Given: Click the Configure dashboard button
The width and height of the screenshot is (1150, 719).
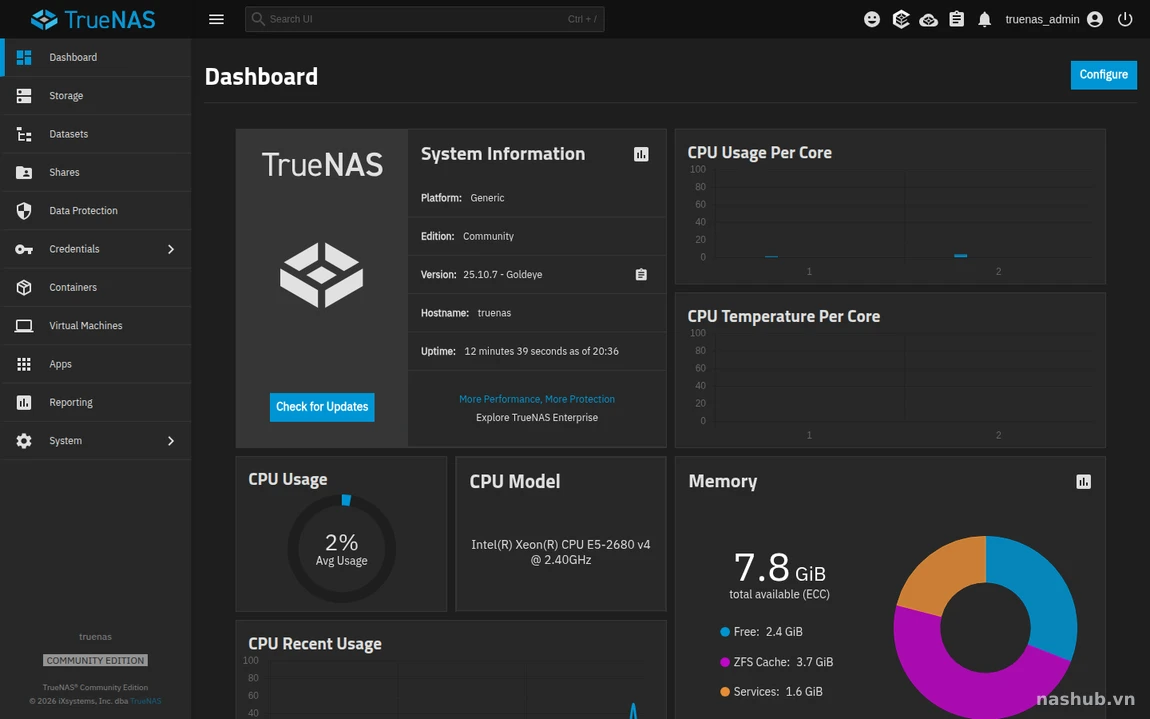Looking at the screenshot, I should (1103, 74).
